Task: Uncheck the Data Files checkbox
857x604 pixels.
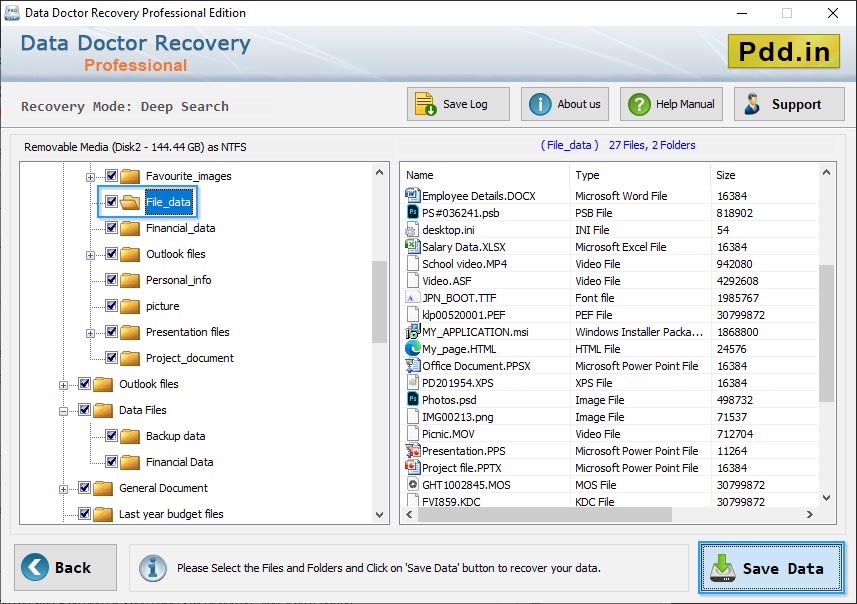Action: click(84, 409)
